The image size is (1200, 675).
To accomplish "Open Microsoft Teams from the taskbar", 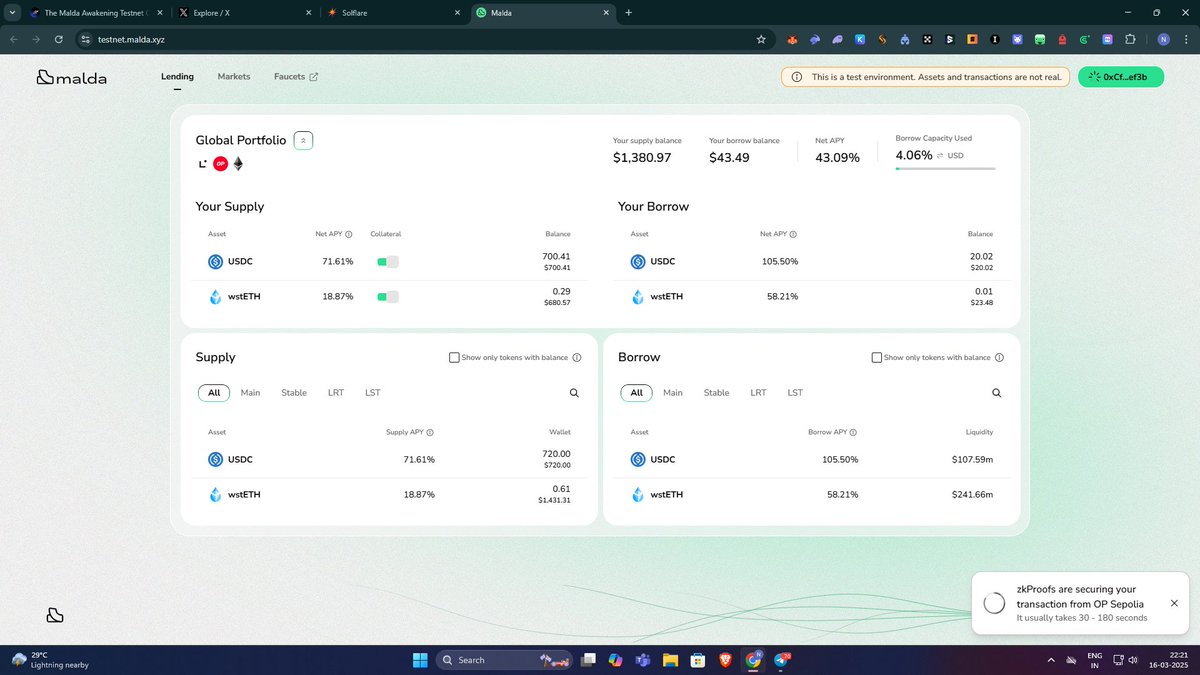I will click(x=642, y=659).
